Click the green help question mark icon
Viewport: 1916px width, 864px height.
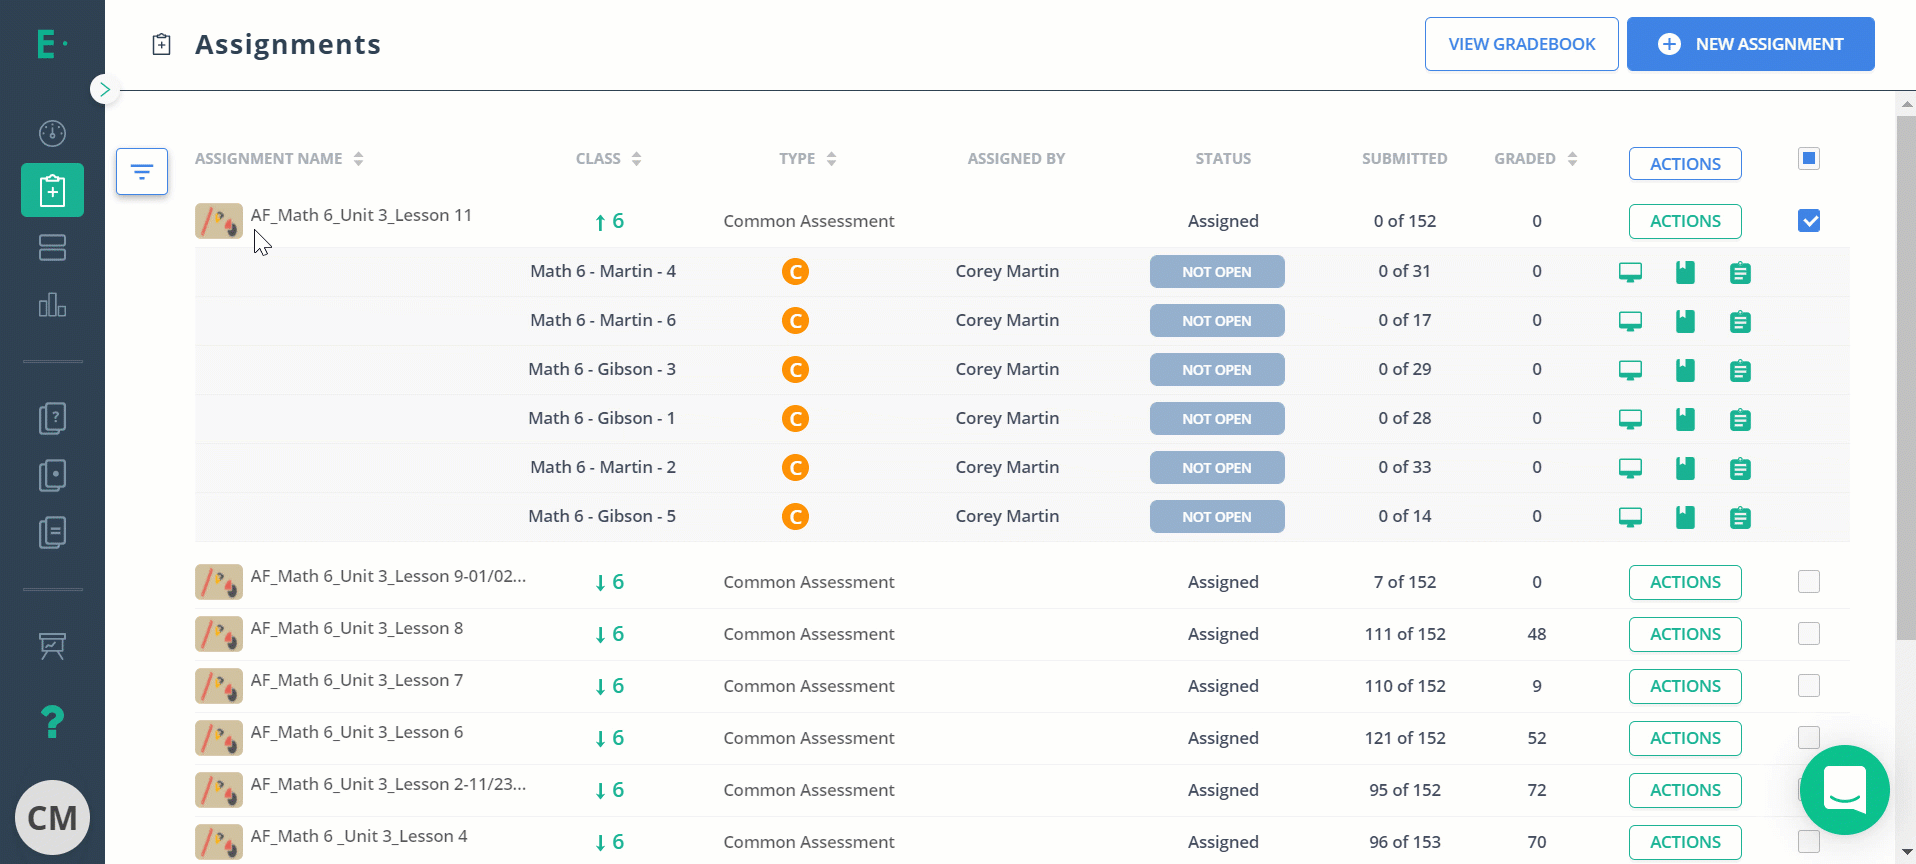coord(52,721)
